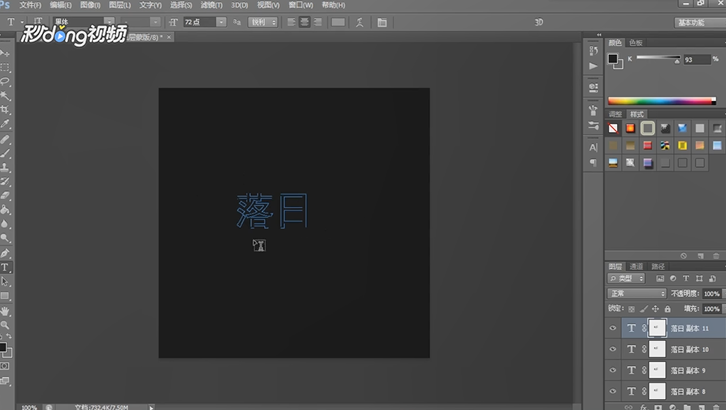Open the Brush Presets icon in dock
This screenshot has width=726, height=410.
click(x=593, y=125)
